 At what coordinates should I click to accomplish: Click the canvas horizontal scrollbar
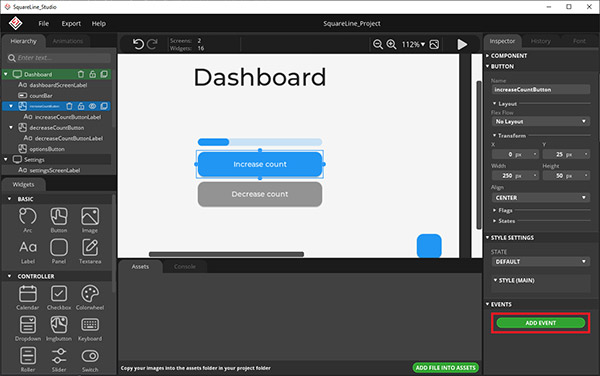pos(226,254)
